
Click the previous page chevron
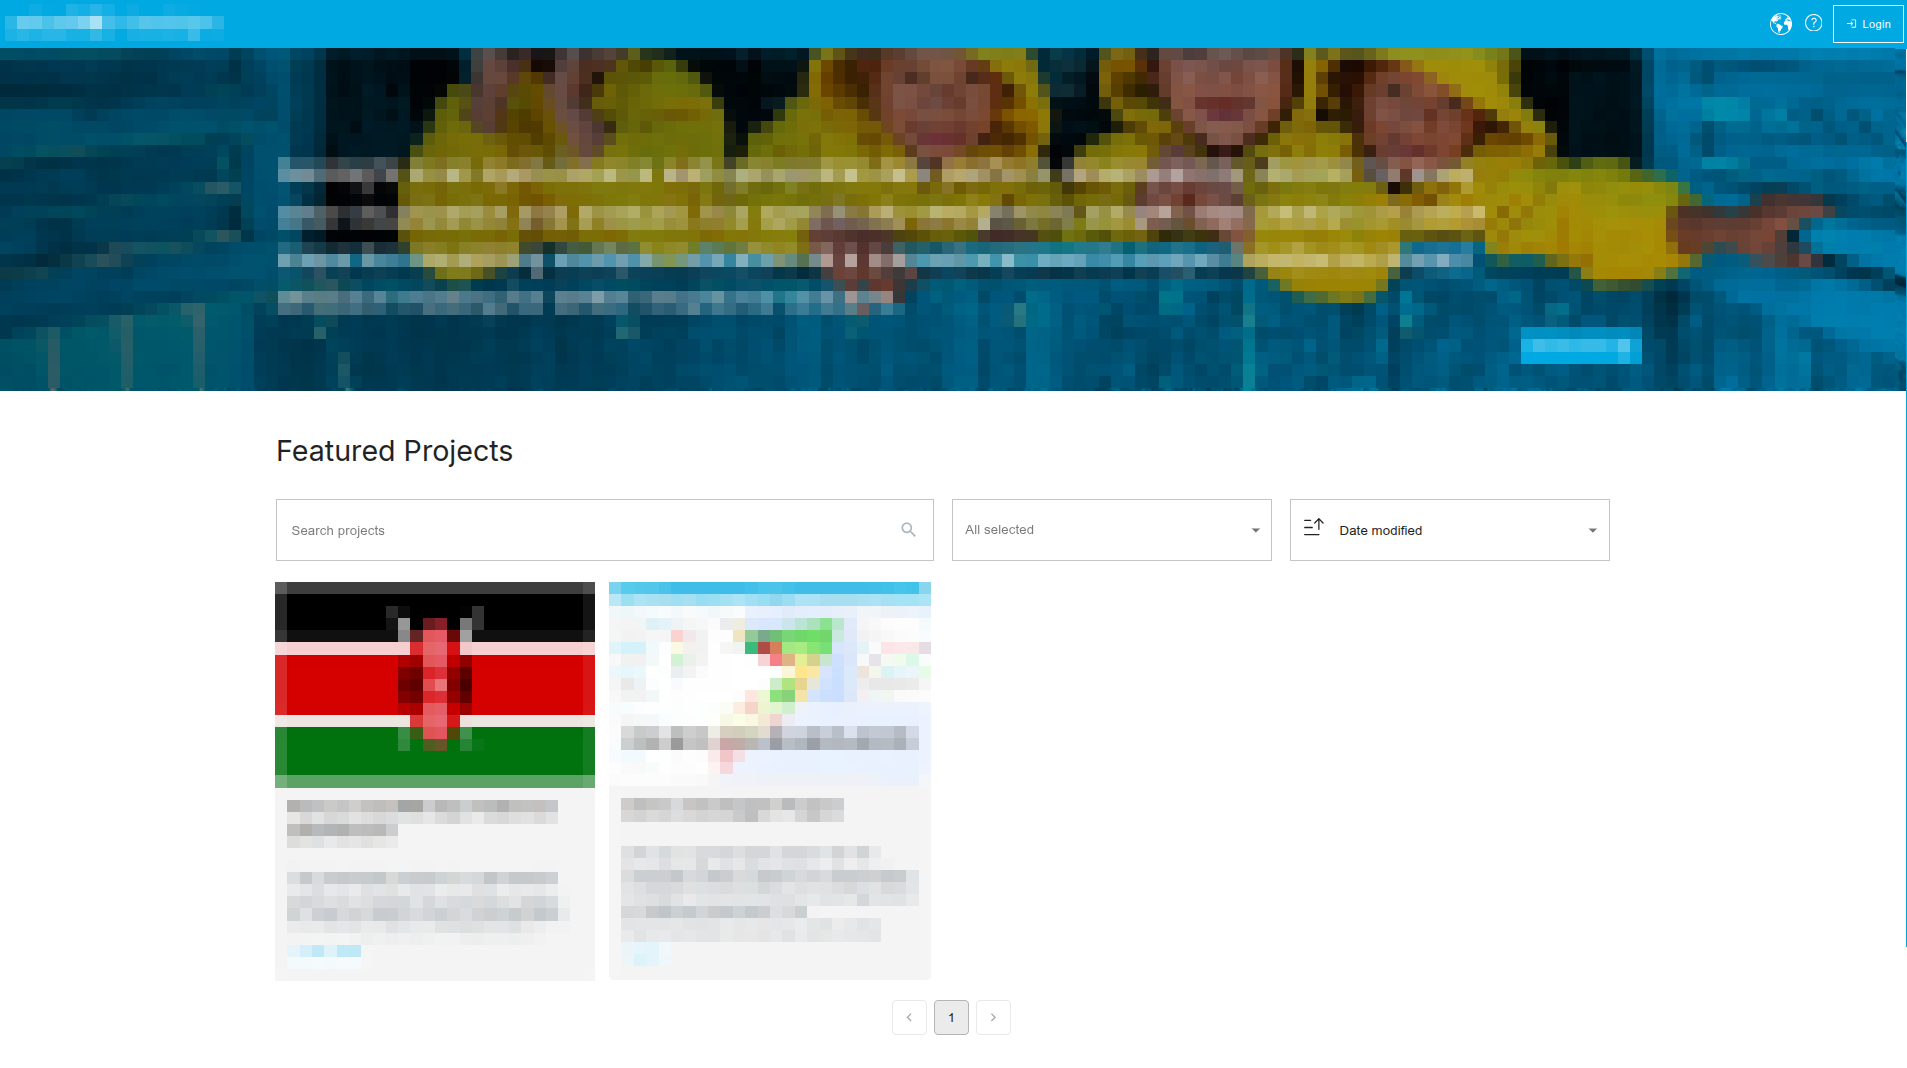point(909,1017)
